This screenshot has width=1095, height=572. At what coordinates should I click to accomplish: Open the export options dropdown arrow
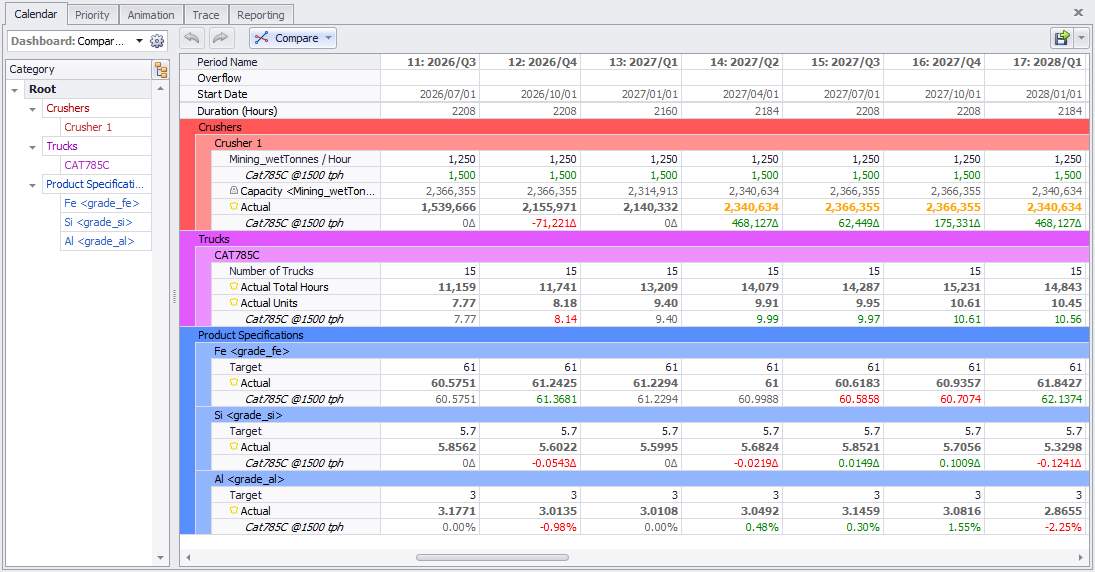[x=1083, y=38]
